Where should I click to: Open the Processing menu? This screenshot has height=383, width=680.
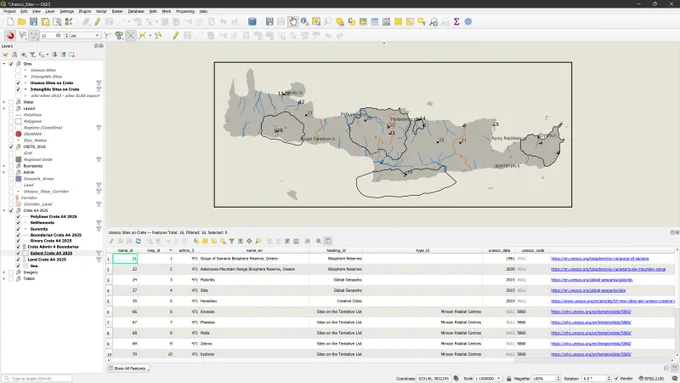point(185,11)
